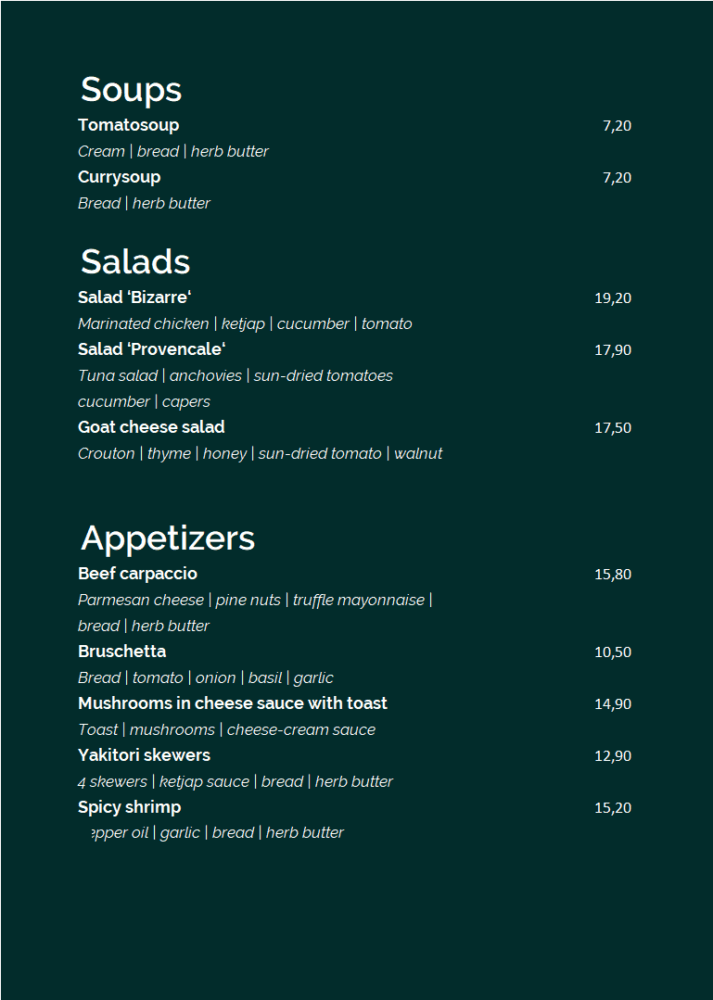The width and height of the screenshot is (713, 1000).
Task: Click the Appetizers section heading
Action: coord(168,538)
